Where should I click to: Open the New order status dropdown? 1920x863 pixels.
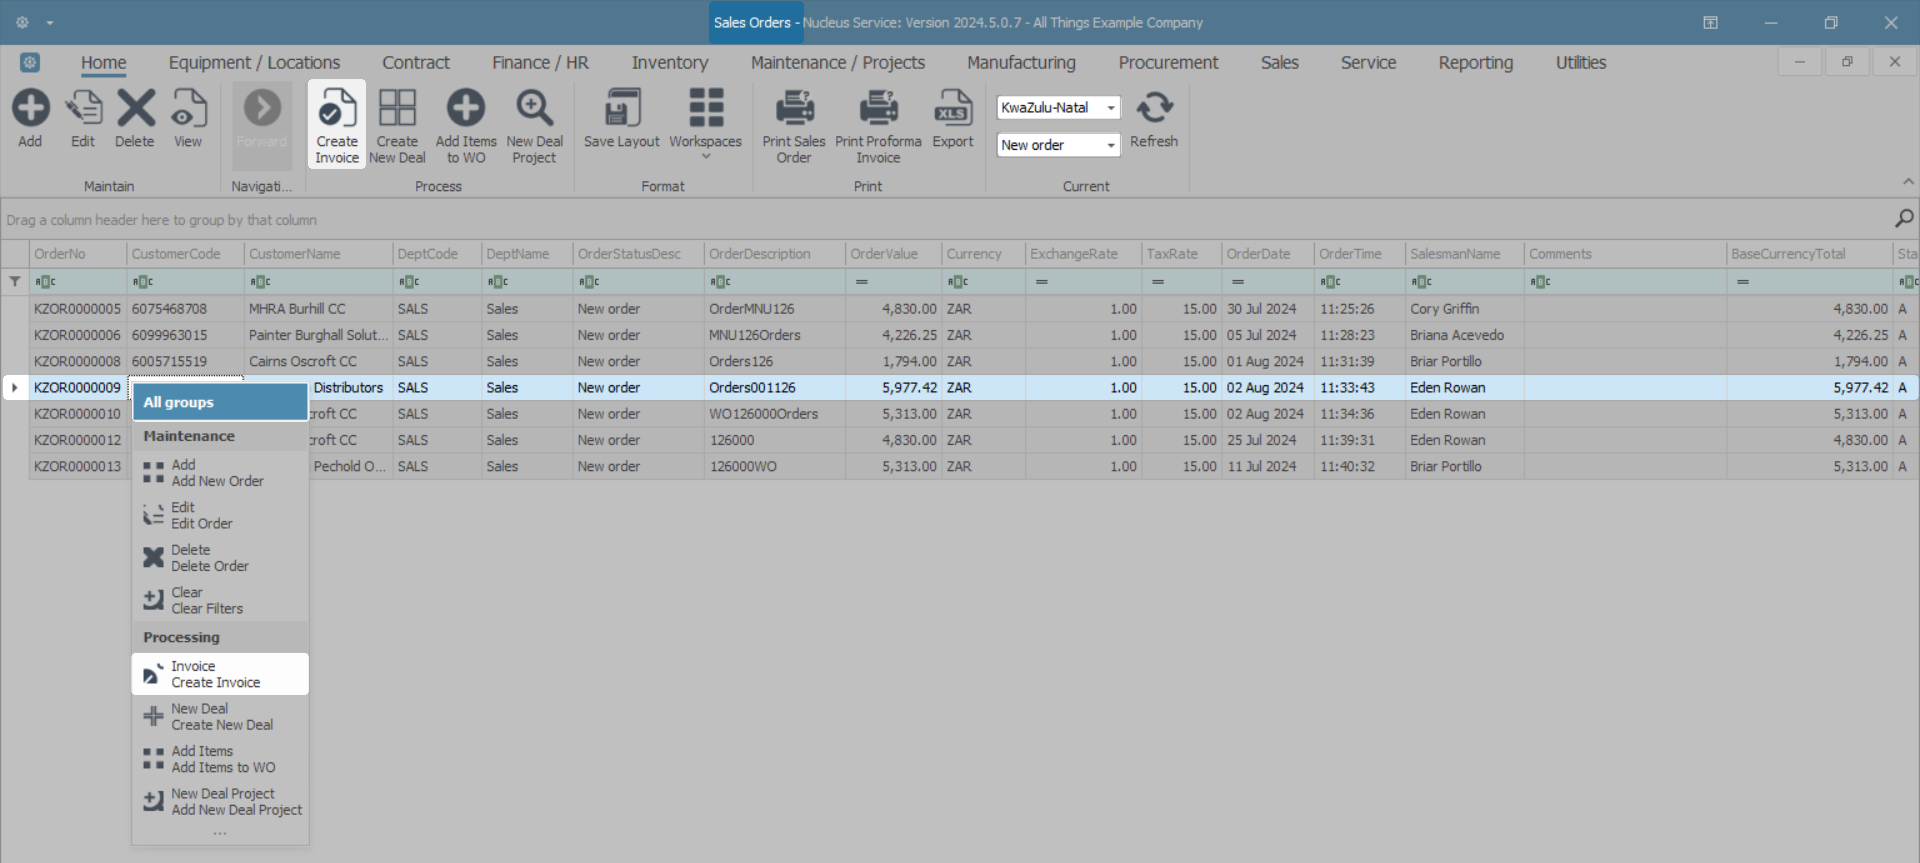point(1110,146)
